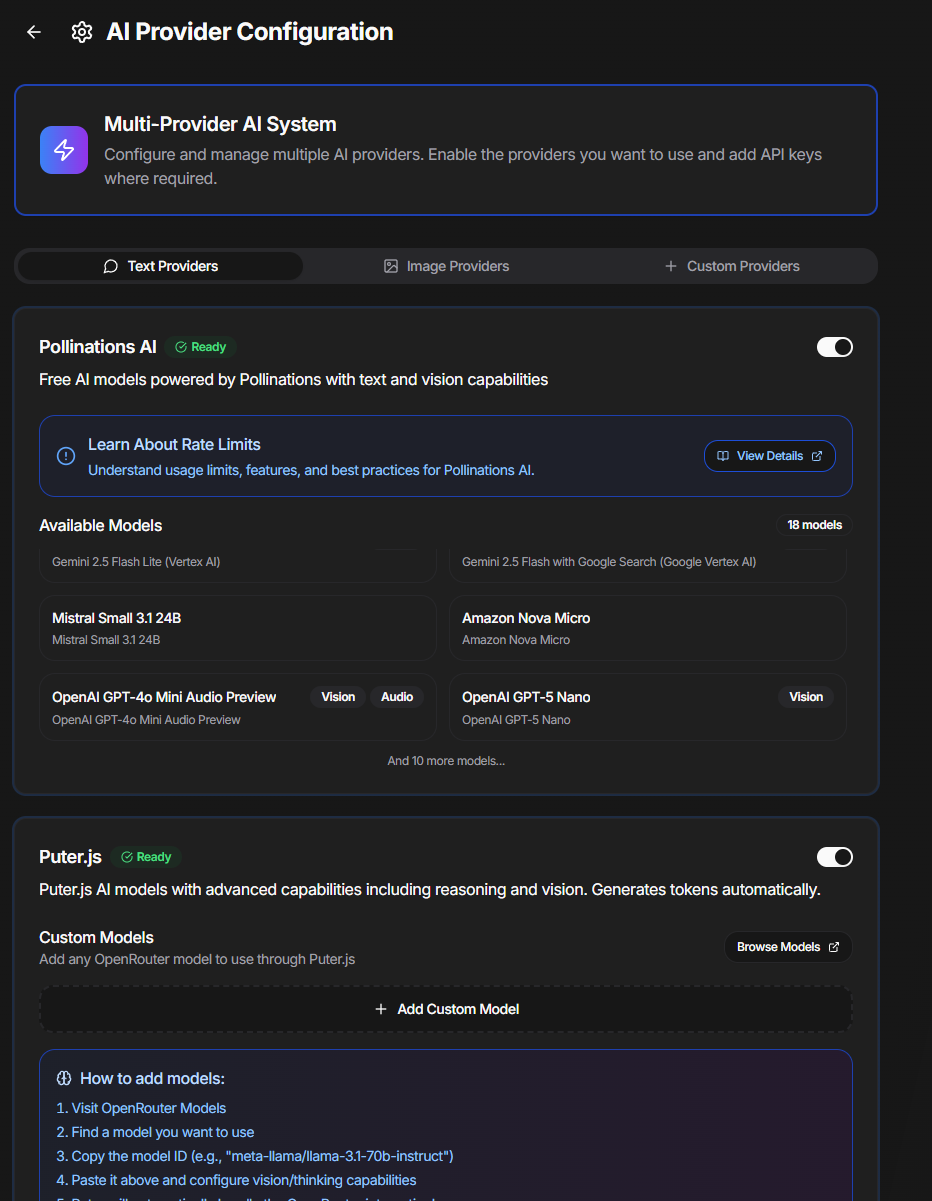Click the info icon beside Rate Limits
932x1201 pixels.
(x=66, y=456)
